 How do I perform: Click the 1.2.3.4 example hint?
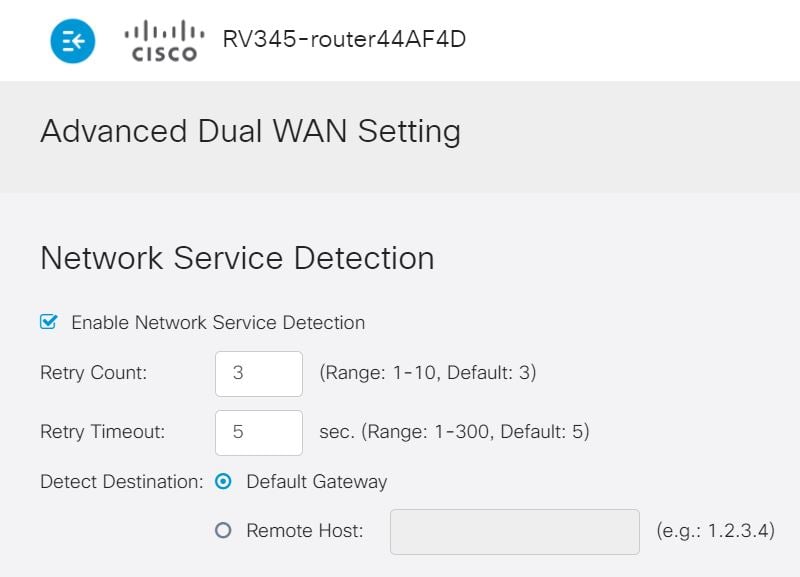pos(715,531)
